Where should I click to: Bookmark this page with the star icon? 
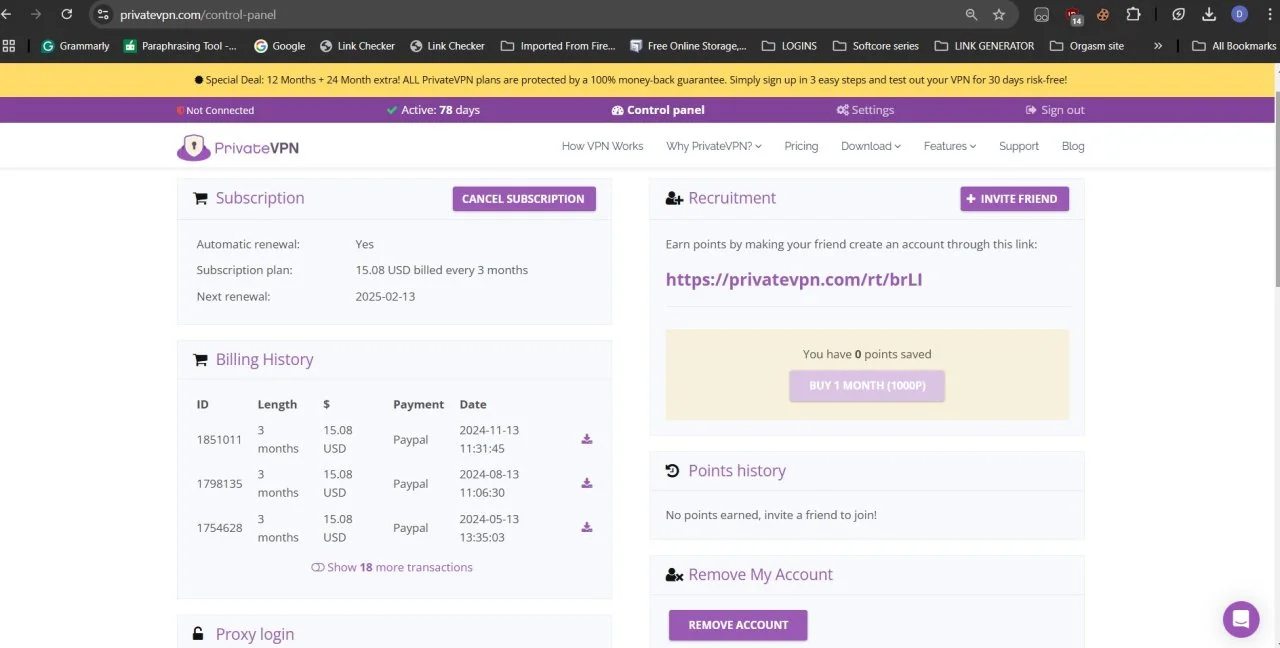[x=999, y=15]
